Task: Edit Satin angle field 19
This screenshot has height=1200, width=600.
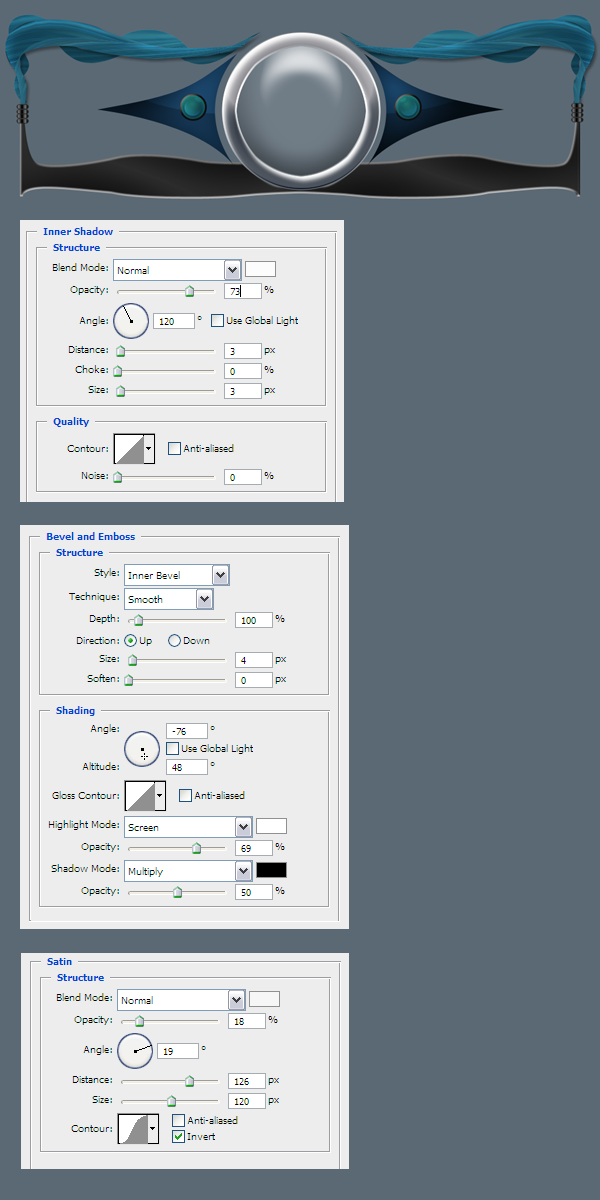Action: coord(178,1051)
